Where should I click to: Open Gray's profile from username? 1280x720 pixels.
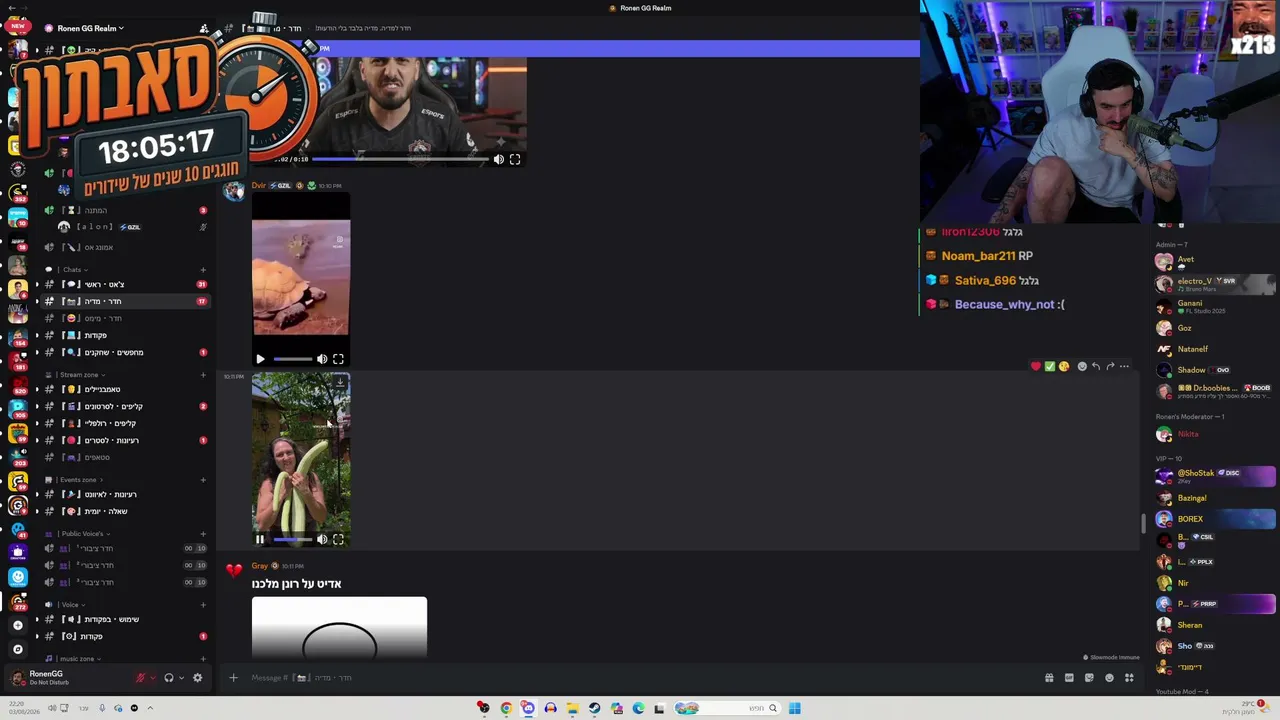(260, 566)
